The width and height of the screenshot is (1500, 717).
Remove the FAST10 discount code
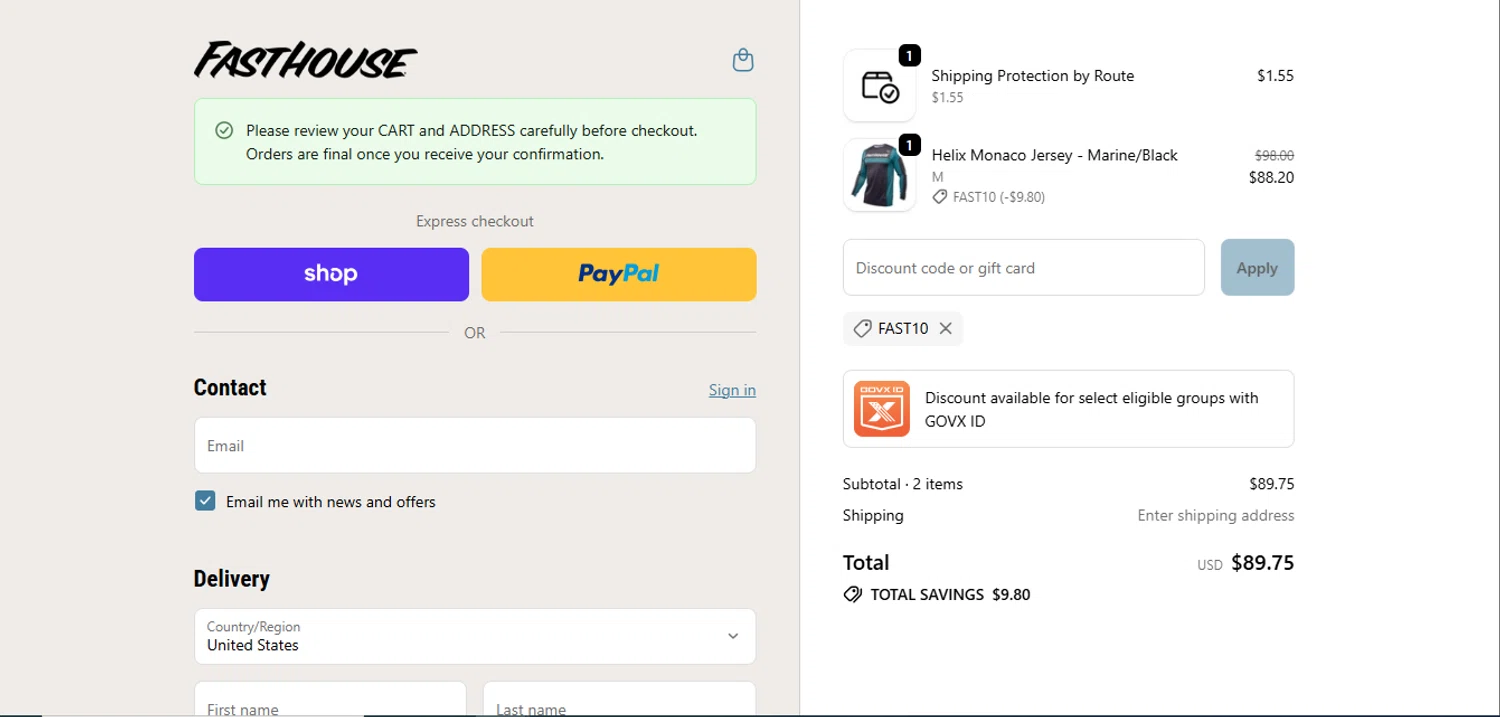click(x=945, y=328)
